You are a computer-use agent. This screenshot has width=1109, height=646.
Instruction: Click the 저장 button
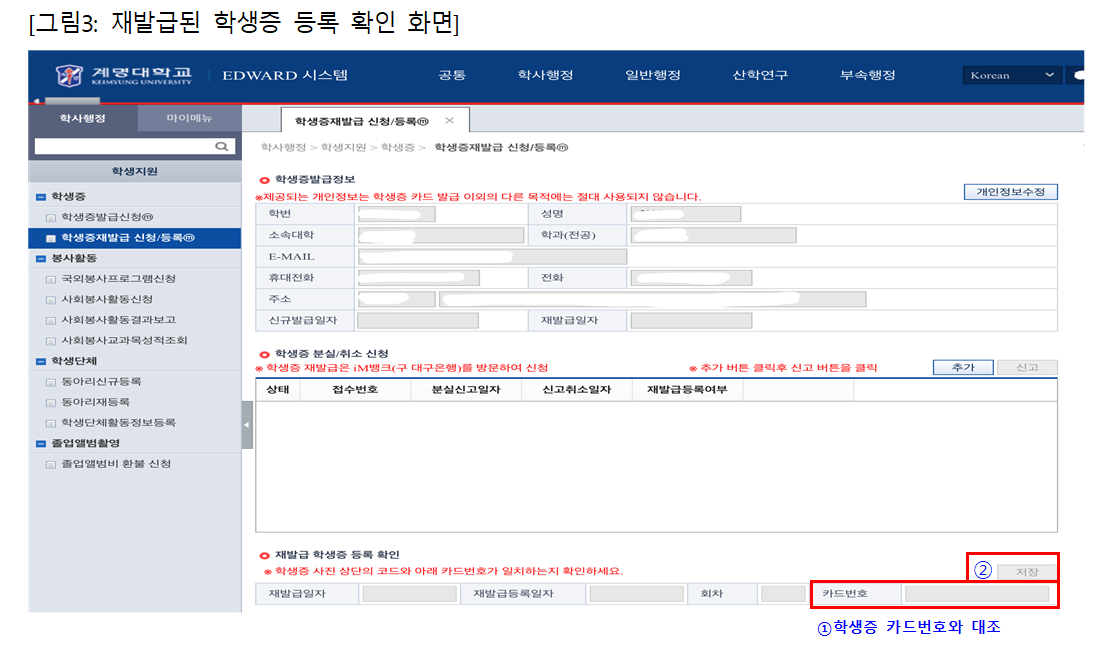(x=1026, y=571)
